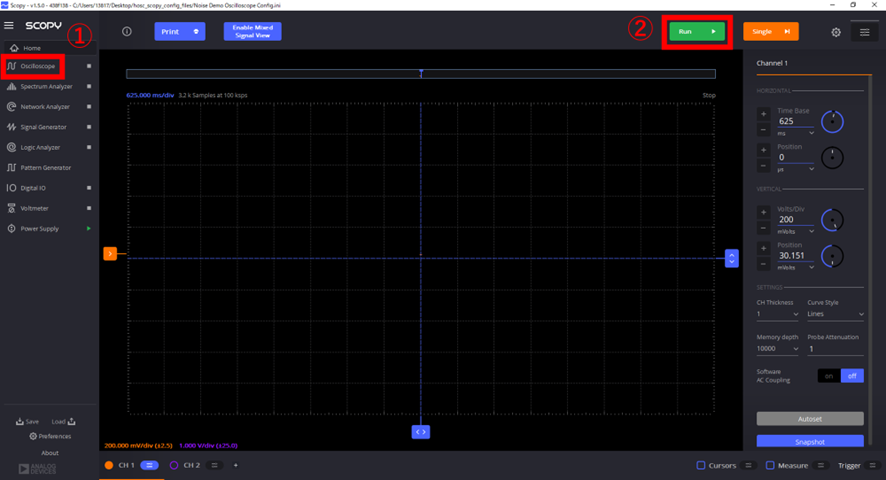Click the vertical Position value 30.151
The image size is (886, 480).
point(796,256)
